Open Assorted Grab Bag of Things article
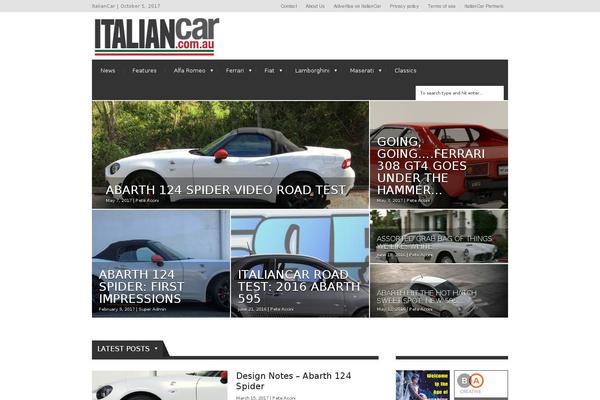The image size is (600, 400). pyautogui.click(x=434, y=242)
